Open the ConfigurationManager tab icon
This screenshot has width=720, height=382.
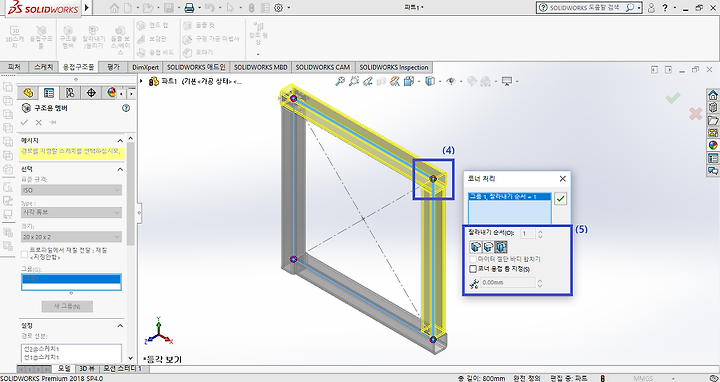click(x=70, y=93)
